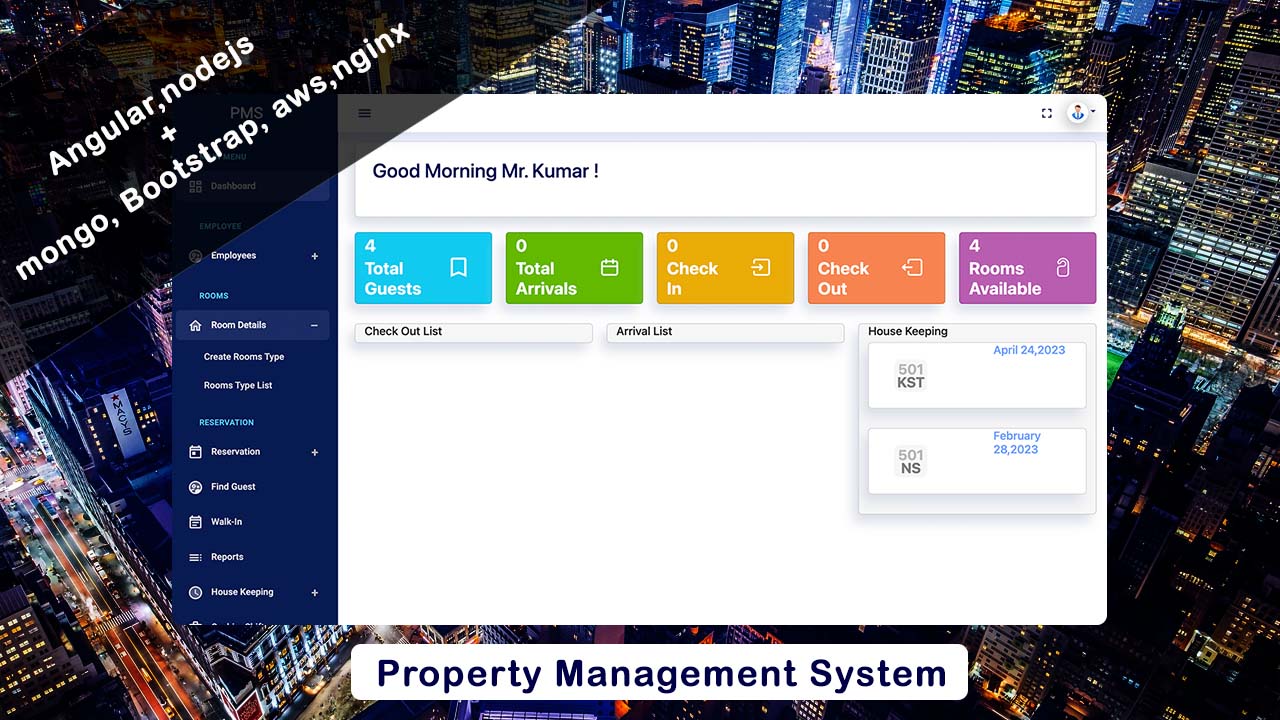Open the Total Arrivals card
The width and height of the screenshot is (1280, 720).
574,268
